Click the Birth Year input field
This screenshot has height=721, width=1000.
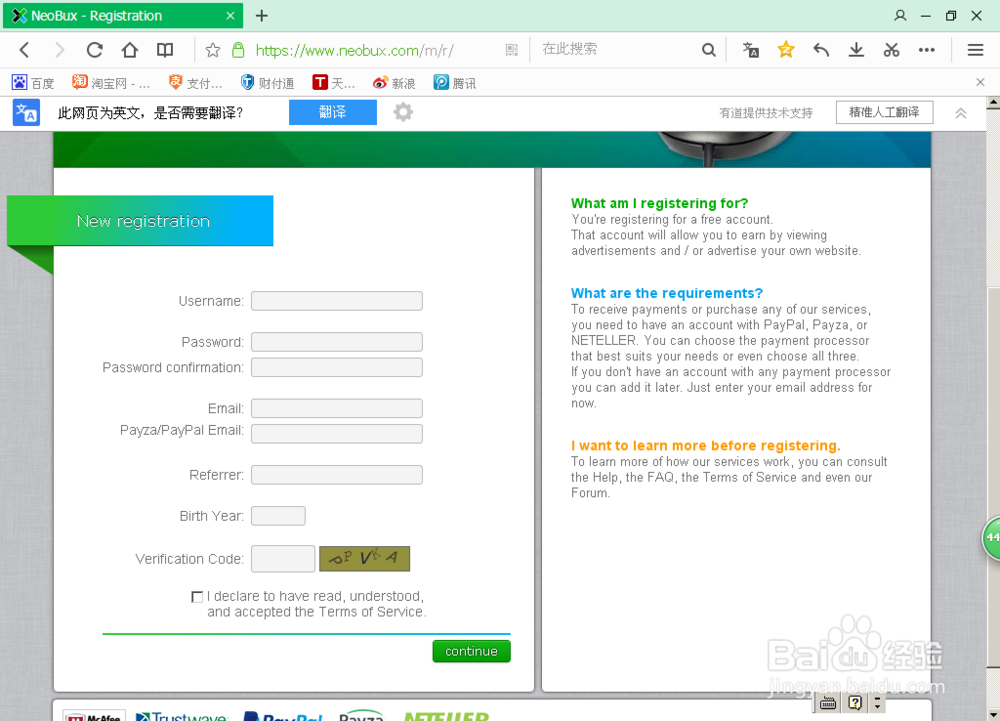278,516
